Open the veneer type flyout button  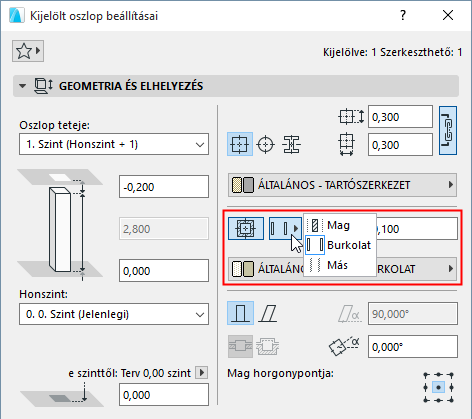[x=285, y=228]
